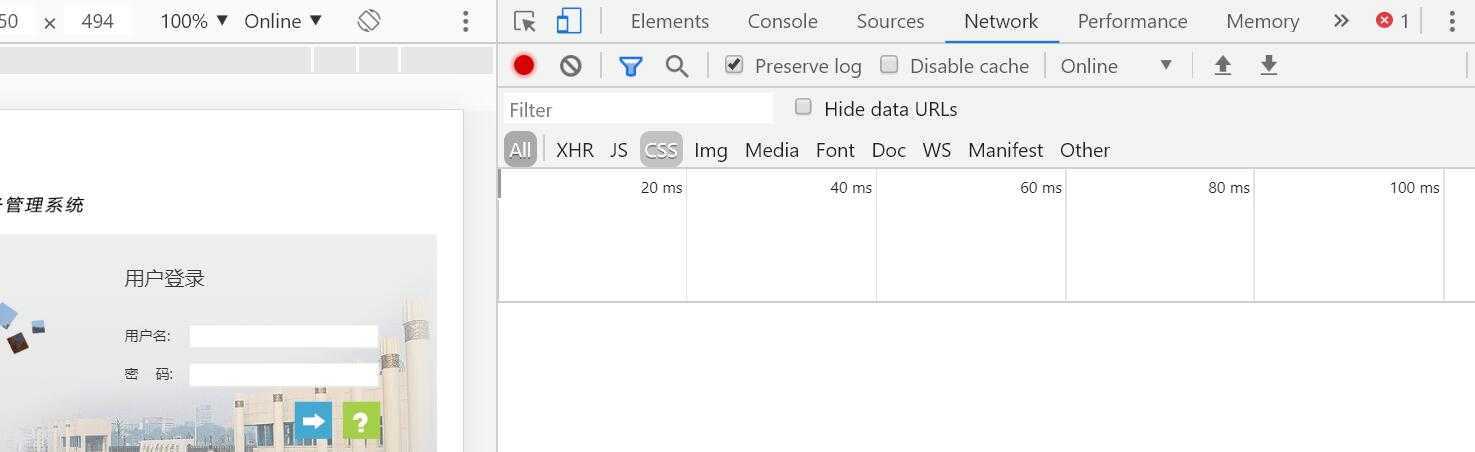This screenshot has height=452, width=1475.
Task: Clear the network log
Action: pos(571,66)
